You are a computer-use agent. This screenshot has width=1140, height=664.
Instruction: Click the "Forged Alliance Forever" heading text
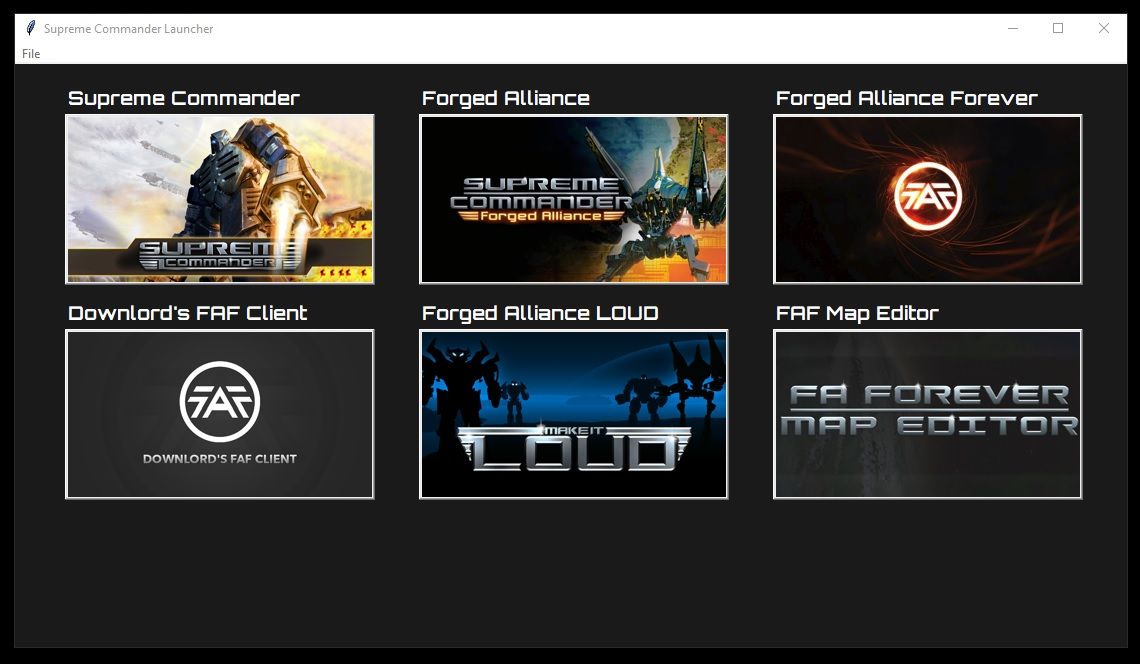907,98
